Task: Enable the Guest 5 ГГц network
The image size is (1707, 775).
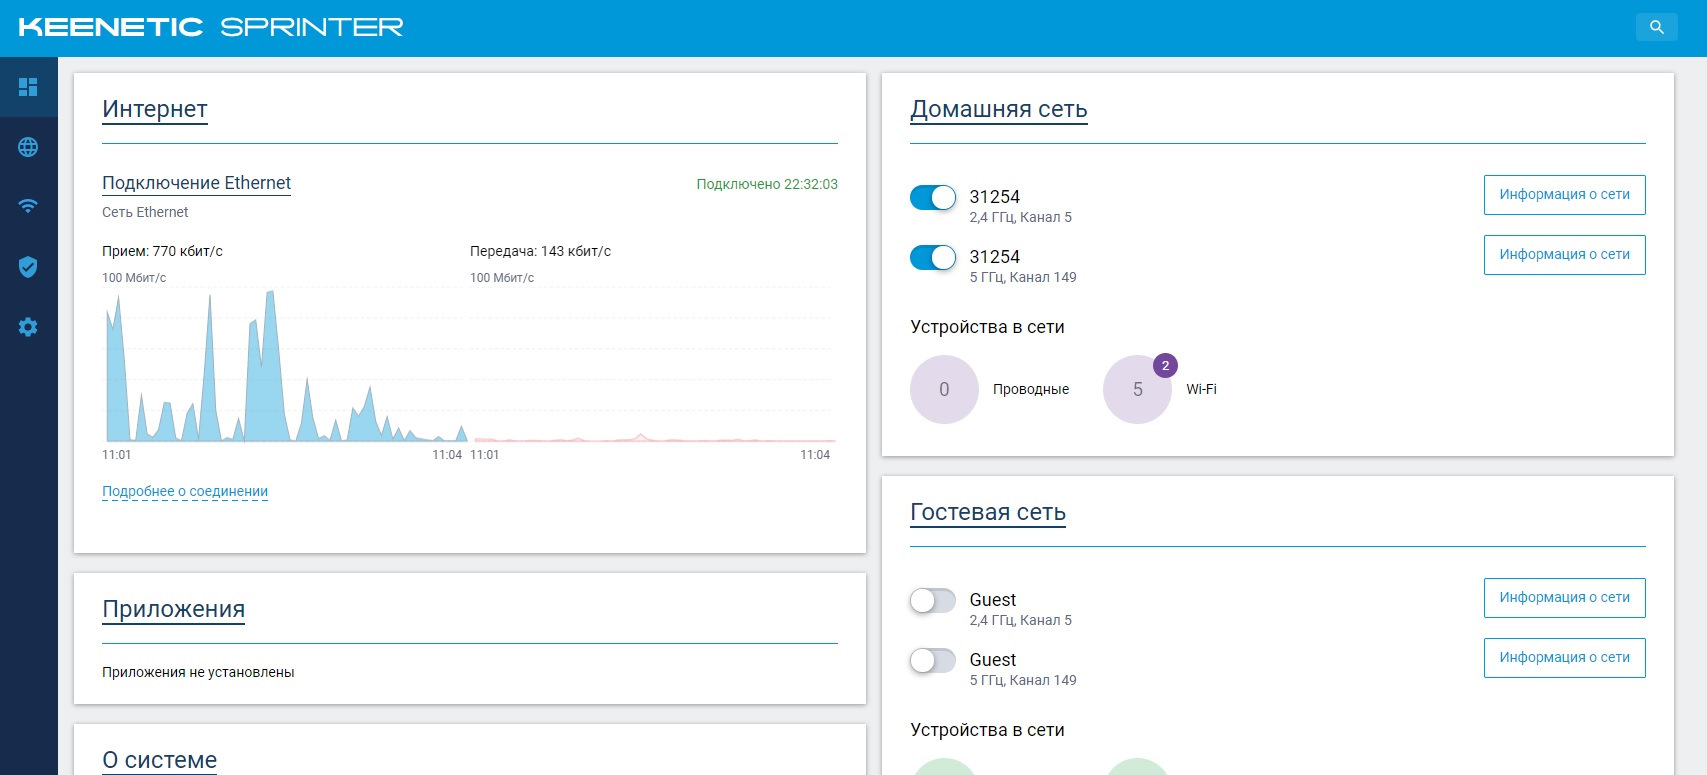Action: 933,661
